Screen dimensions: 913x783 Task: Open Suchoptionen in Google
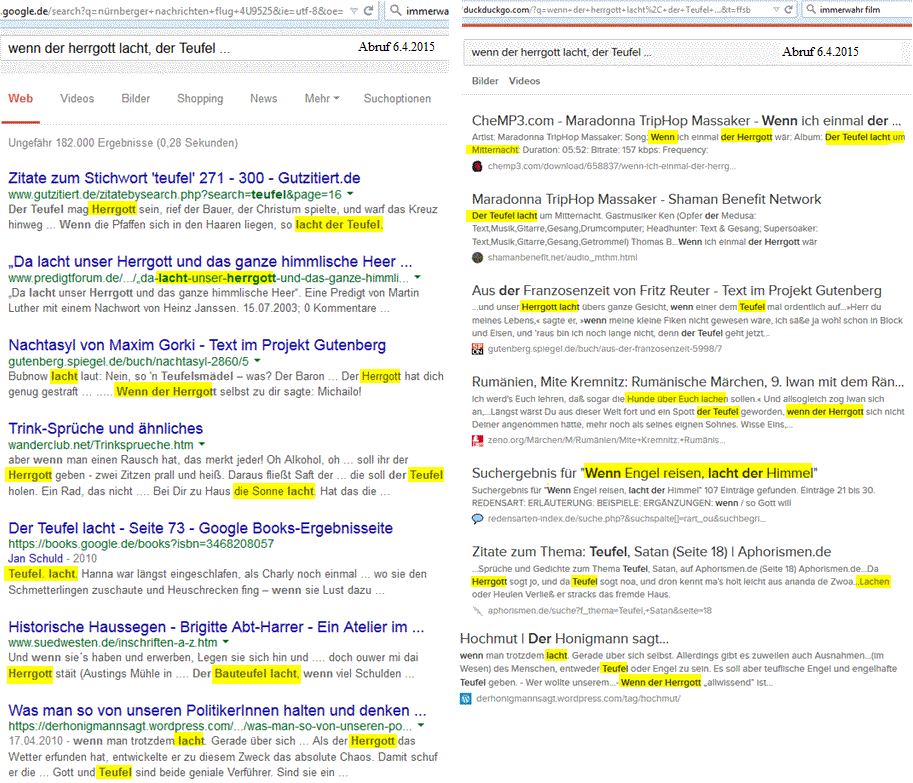click(x=397, y=98)
